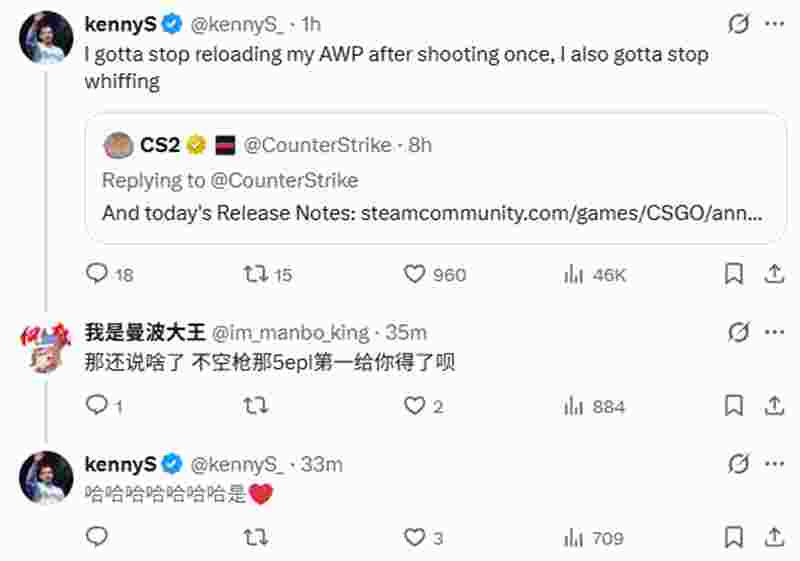Screen dimensions: 800x561
Task: Share kennyS's top tweet
Action: (773, 273)
